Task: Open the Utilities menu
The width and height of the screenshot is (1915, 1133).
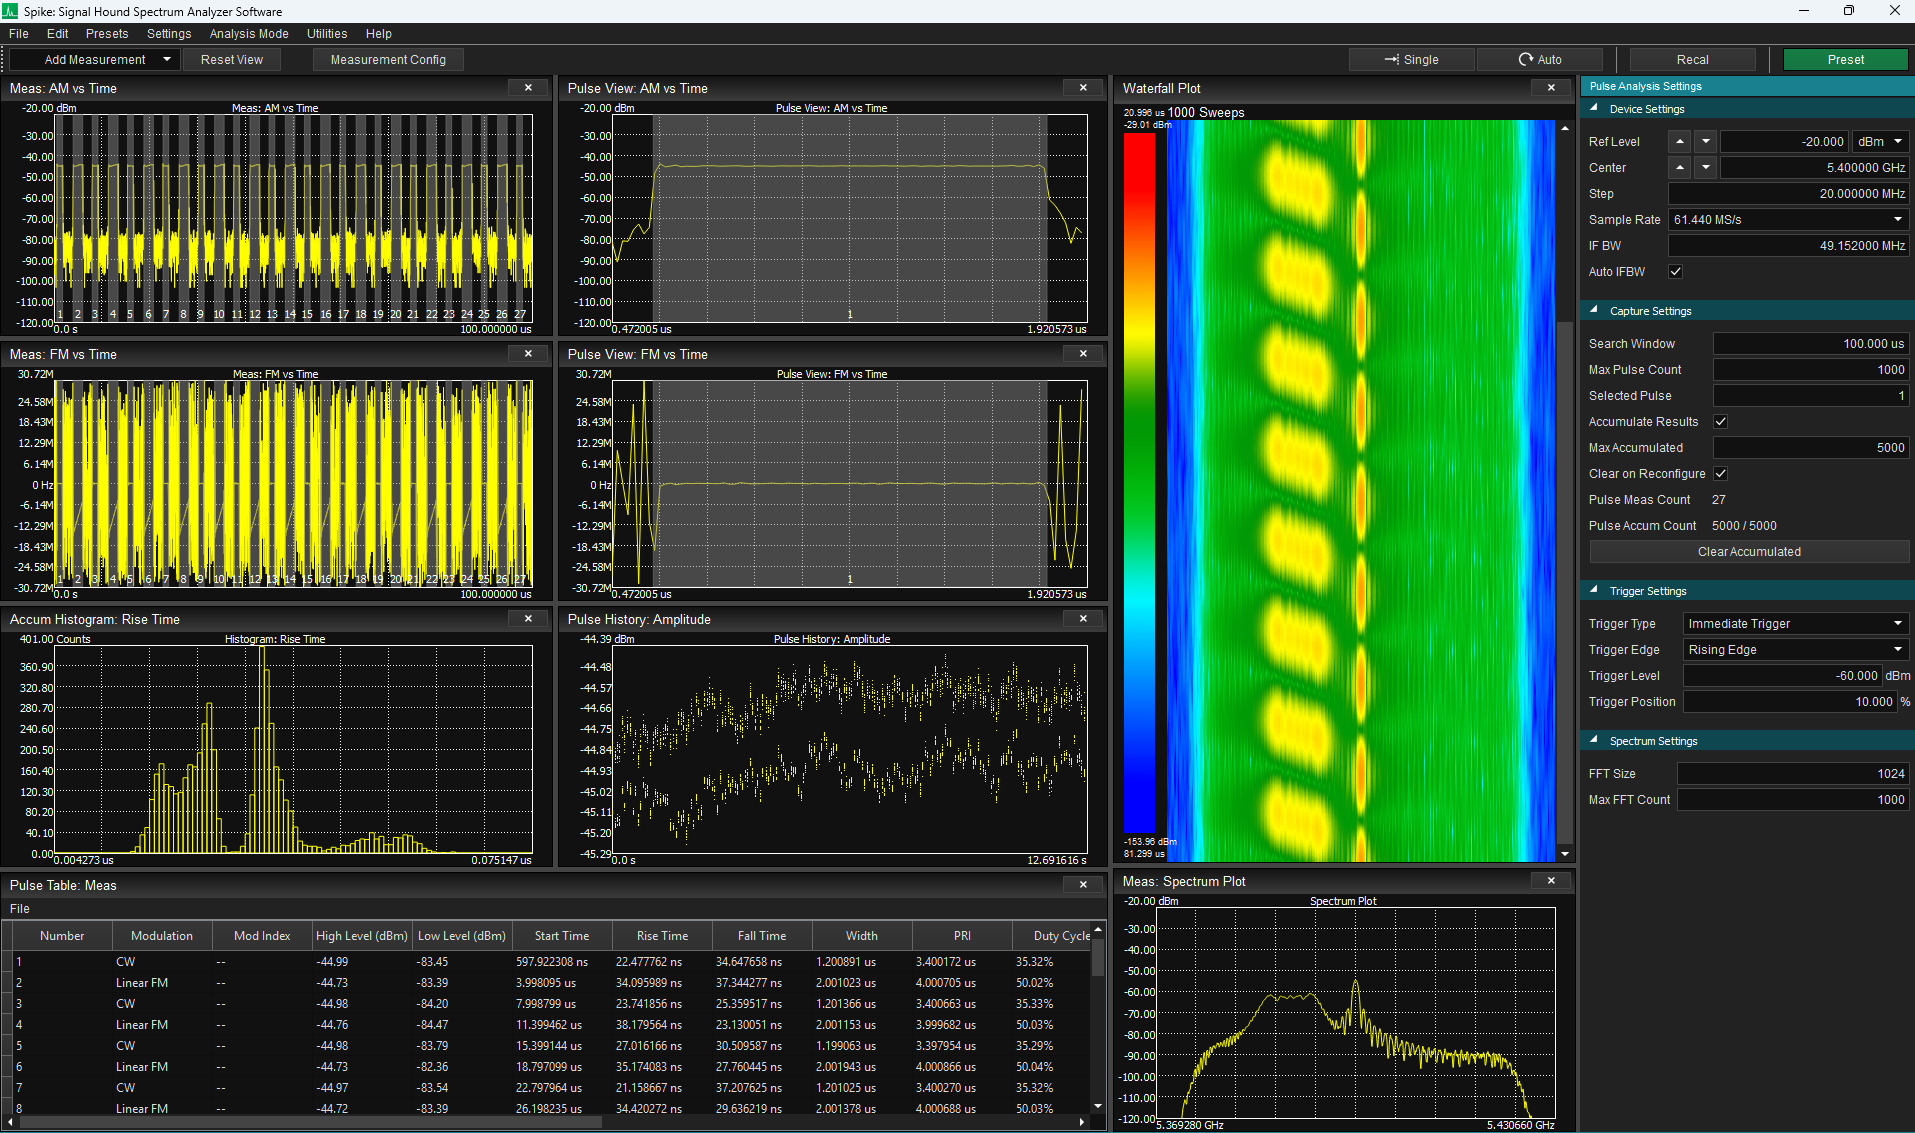Action: (x=327, y=34)
